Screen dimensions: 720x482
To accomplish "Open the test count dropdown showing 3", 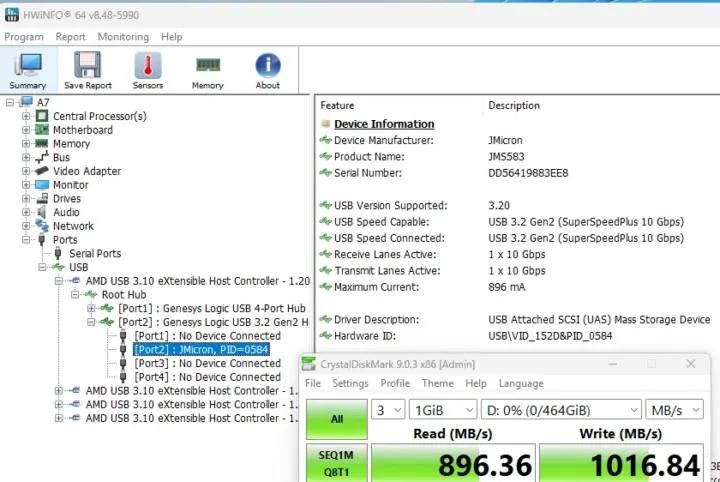I will [388, 409].
